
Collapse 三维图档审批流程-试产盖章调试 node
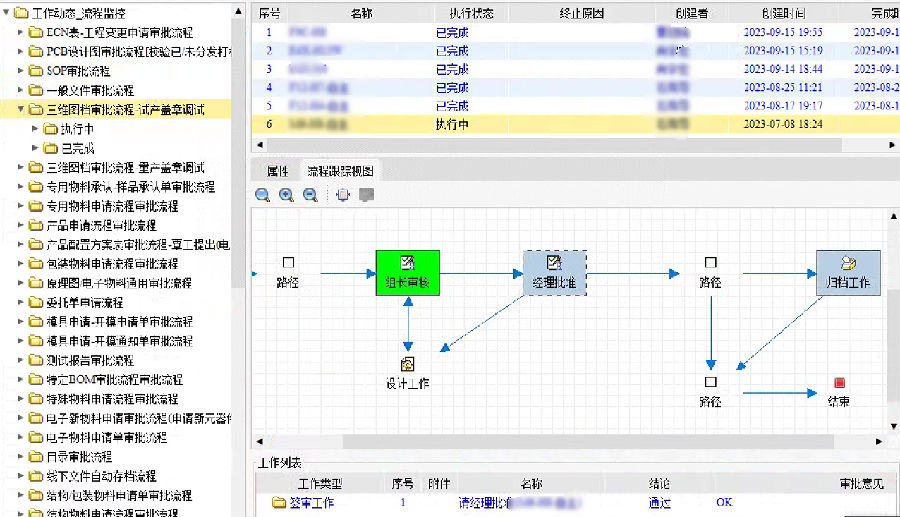[21, 109]
